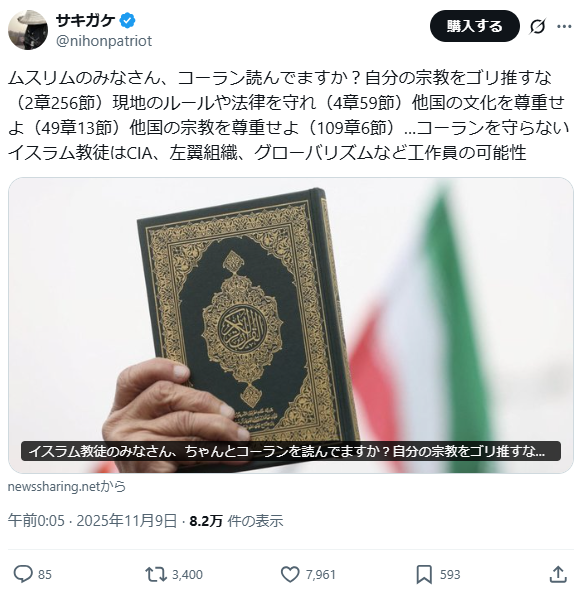Click the repost arrows icon
583x591 pixels.
click(x=156, y=574)
